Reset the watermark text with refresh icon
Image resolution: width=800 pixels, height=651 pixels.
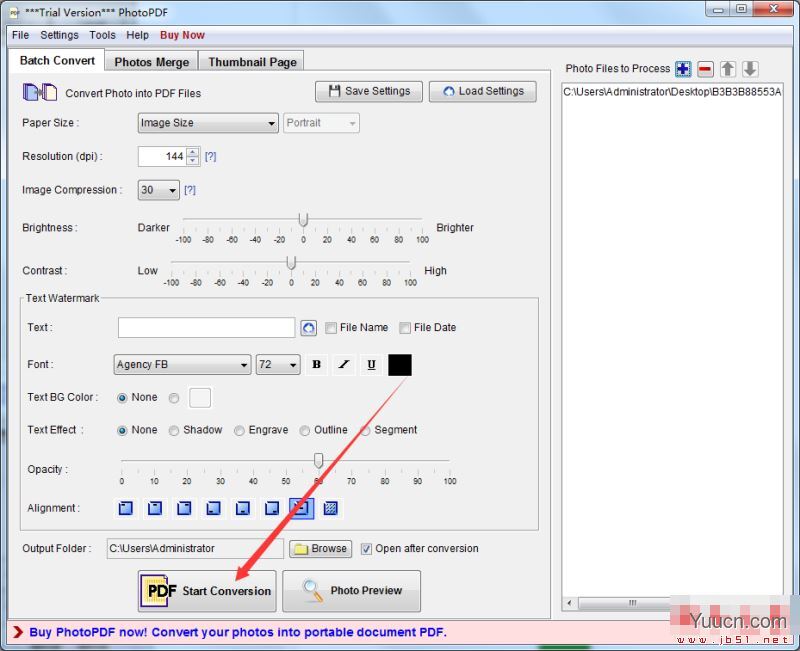click(x=308, y=328)
